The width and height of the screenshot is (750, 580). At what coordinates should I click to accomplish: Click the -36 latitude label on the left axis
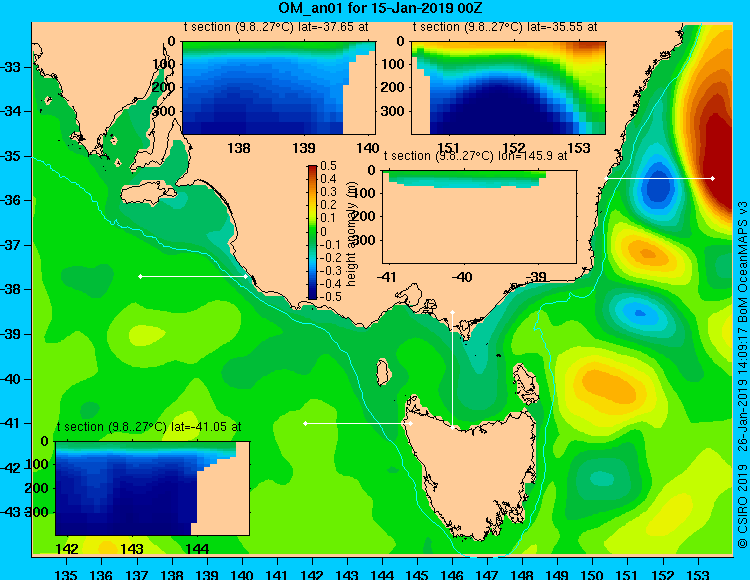pos(11,200)
